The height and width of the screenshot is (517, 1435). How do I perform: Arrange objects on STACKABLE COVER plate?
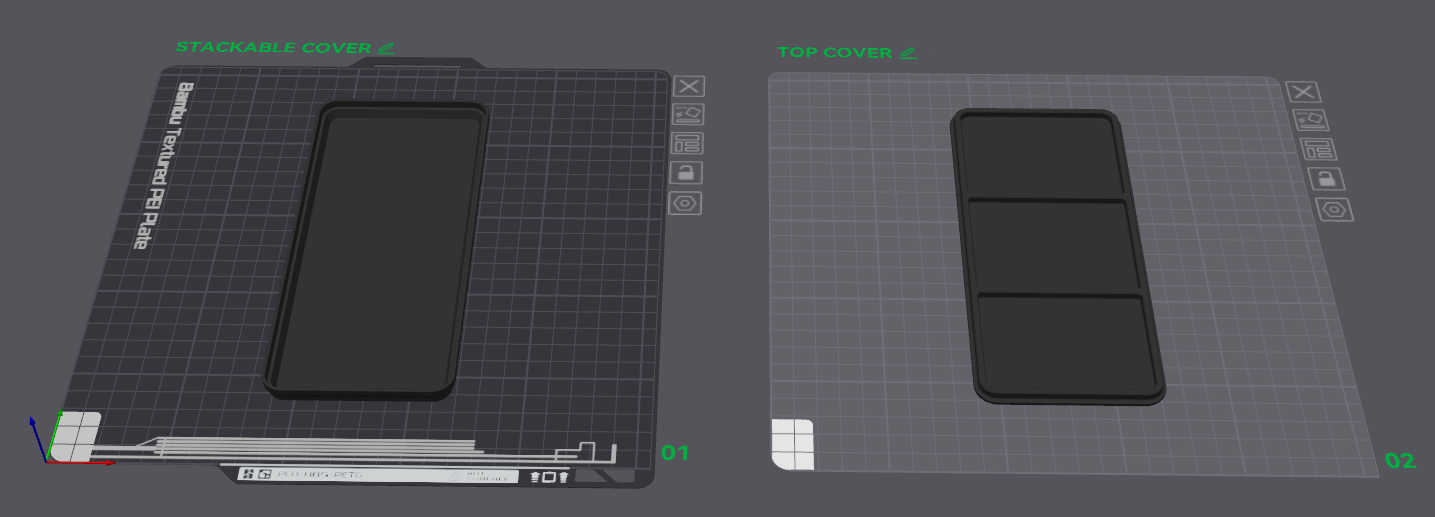(689, 143)
